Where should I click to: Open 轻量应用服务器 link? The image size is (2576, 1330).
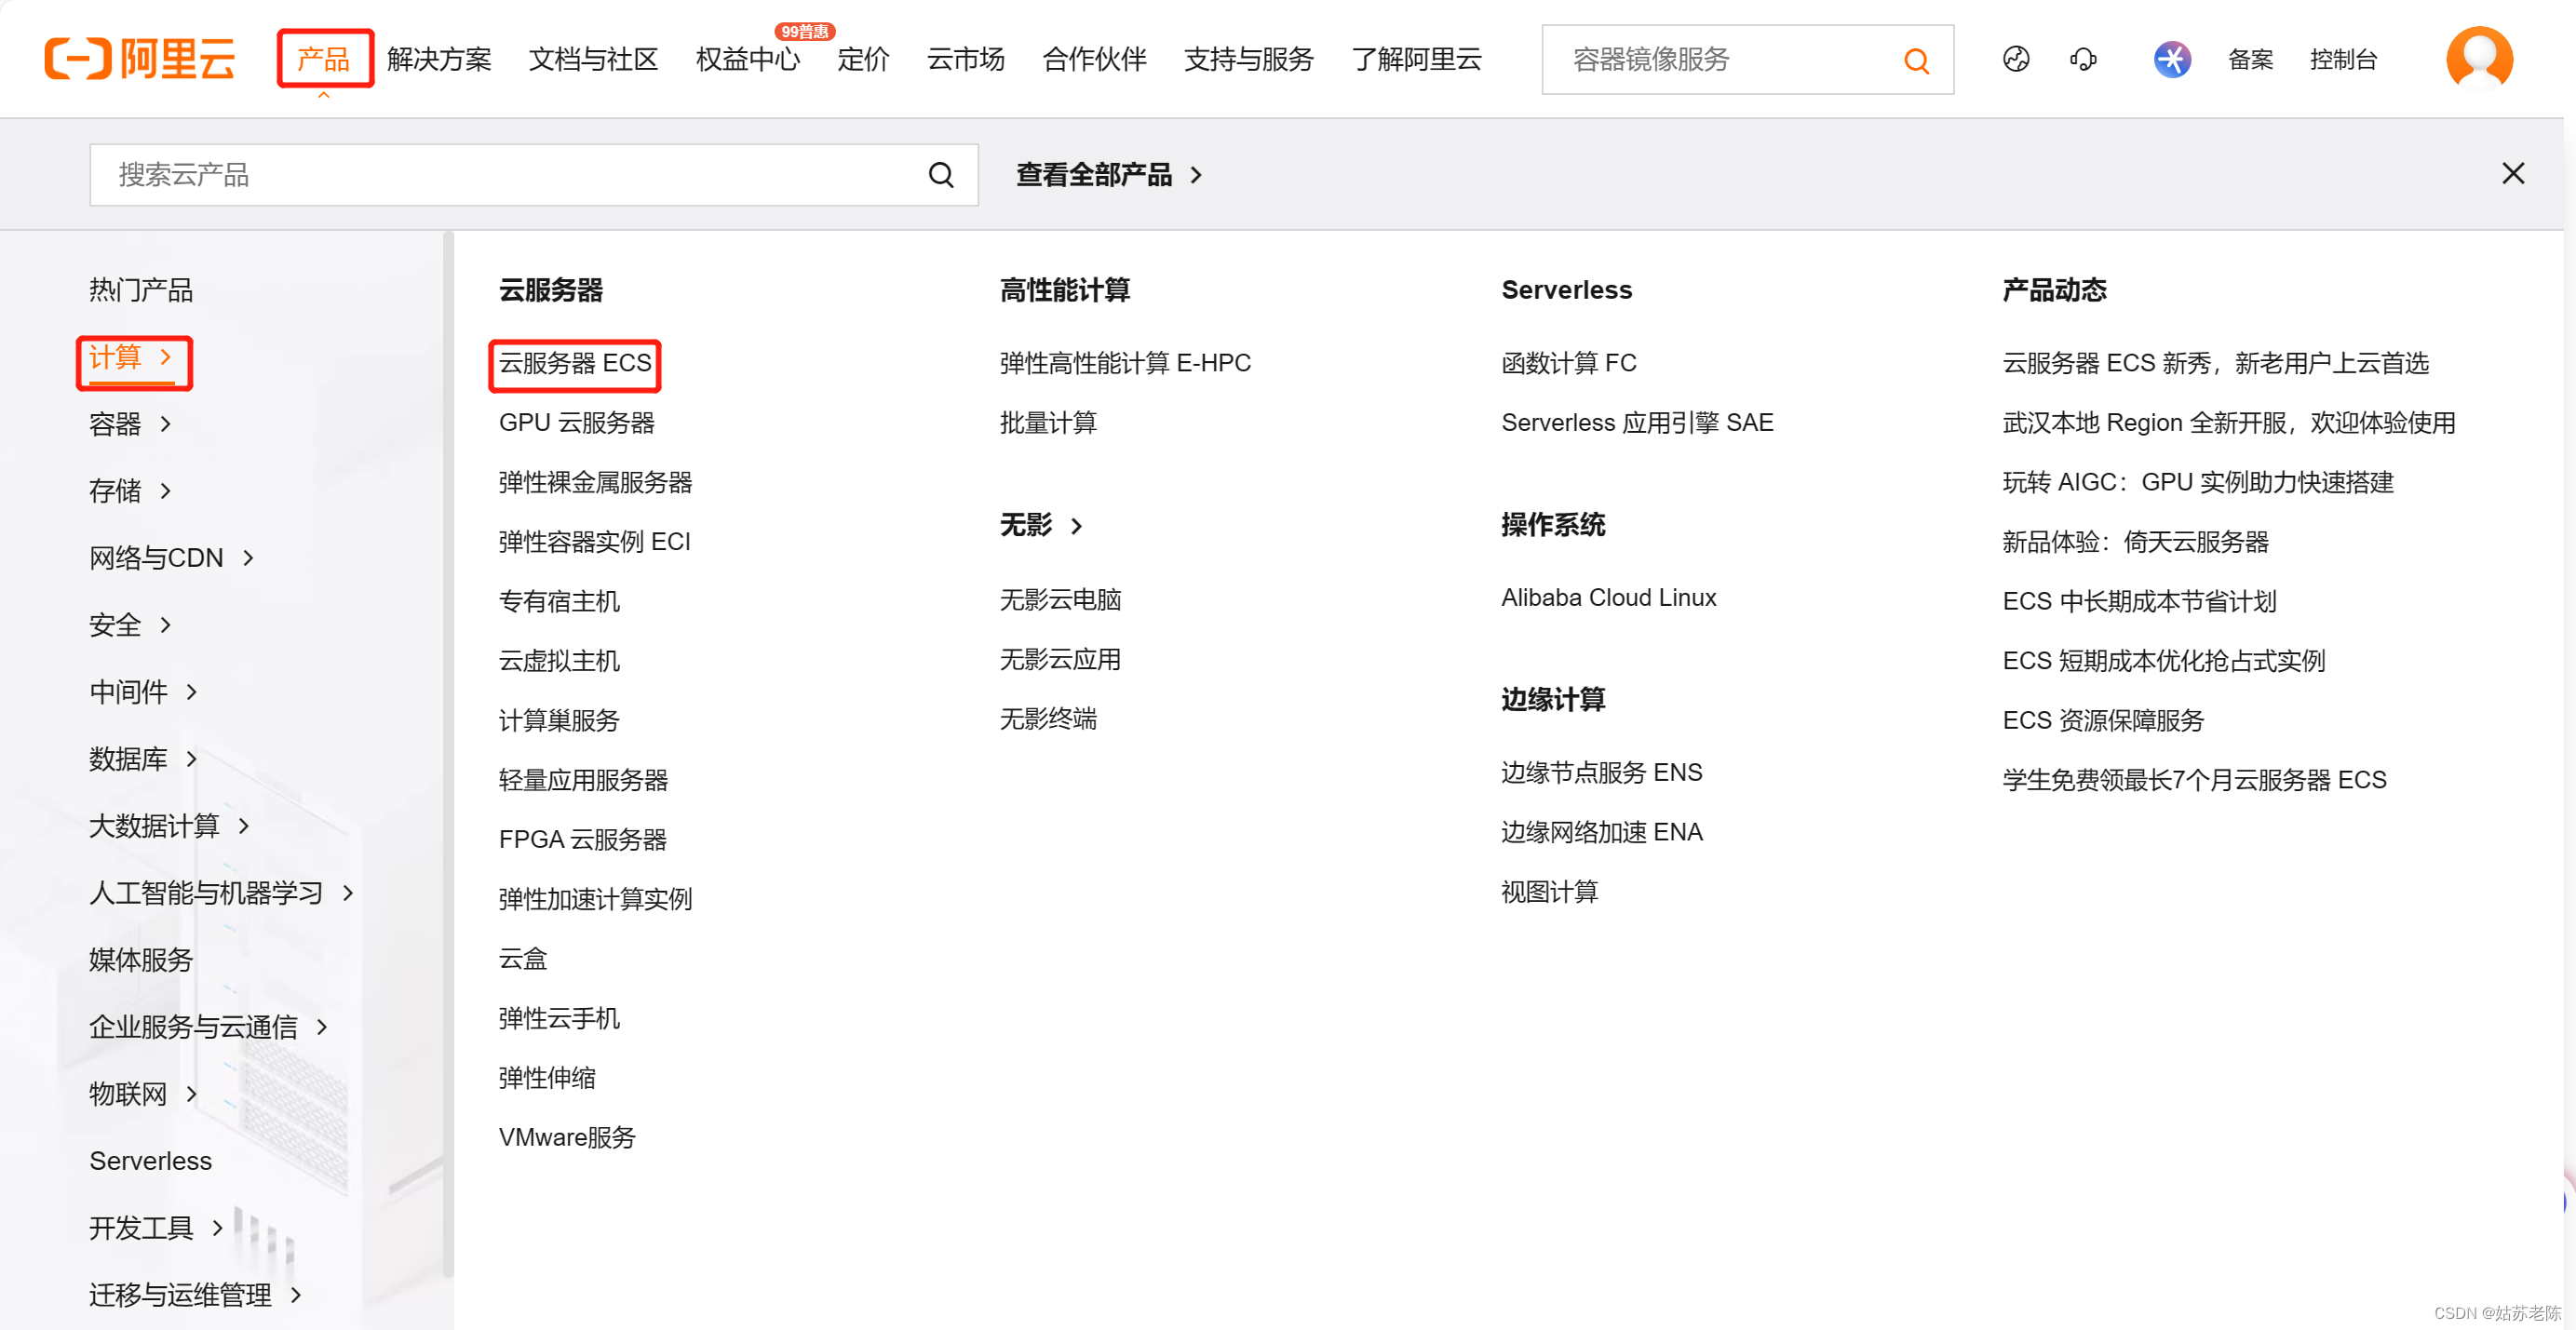583,780
